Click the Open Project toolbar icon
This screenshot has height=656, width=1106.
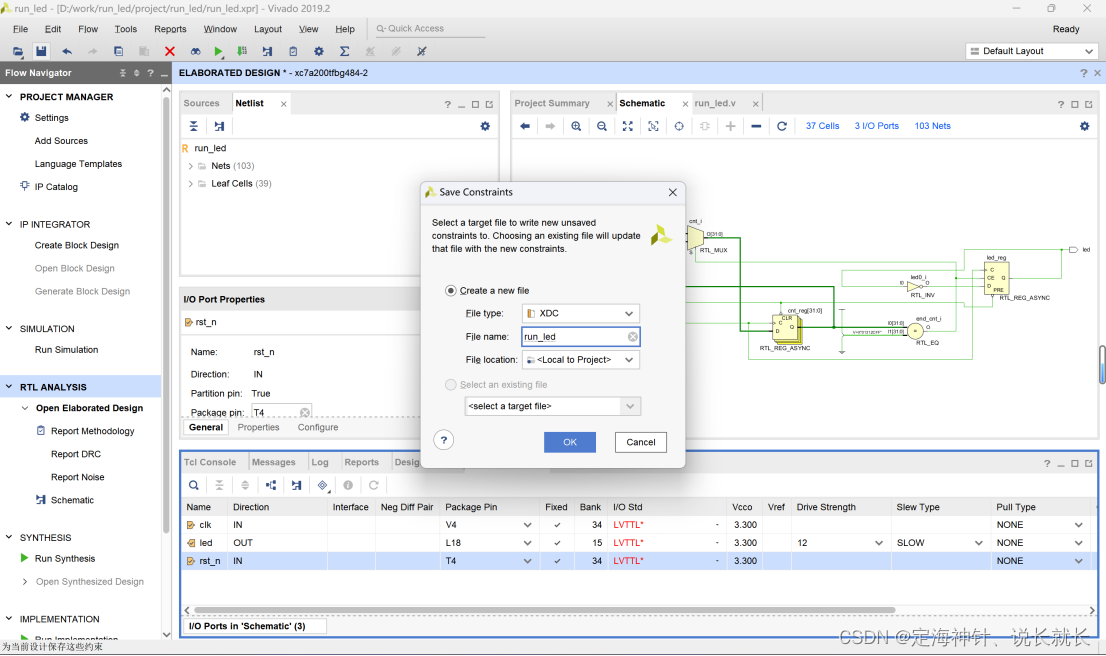(x=18, y=51)
